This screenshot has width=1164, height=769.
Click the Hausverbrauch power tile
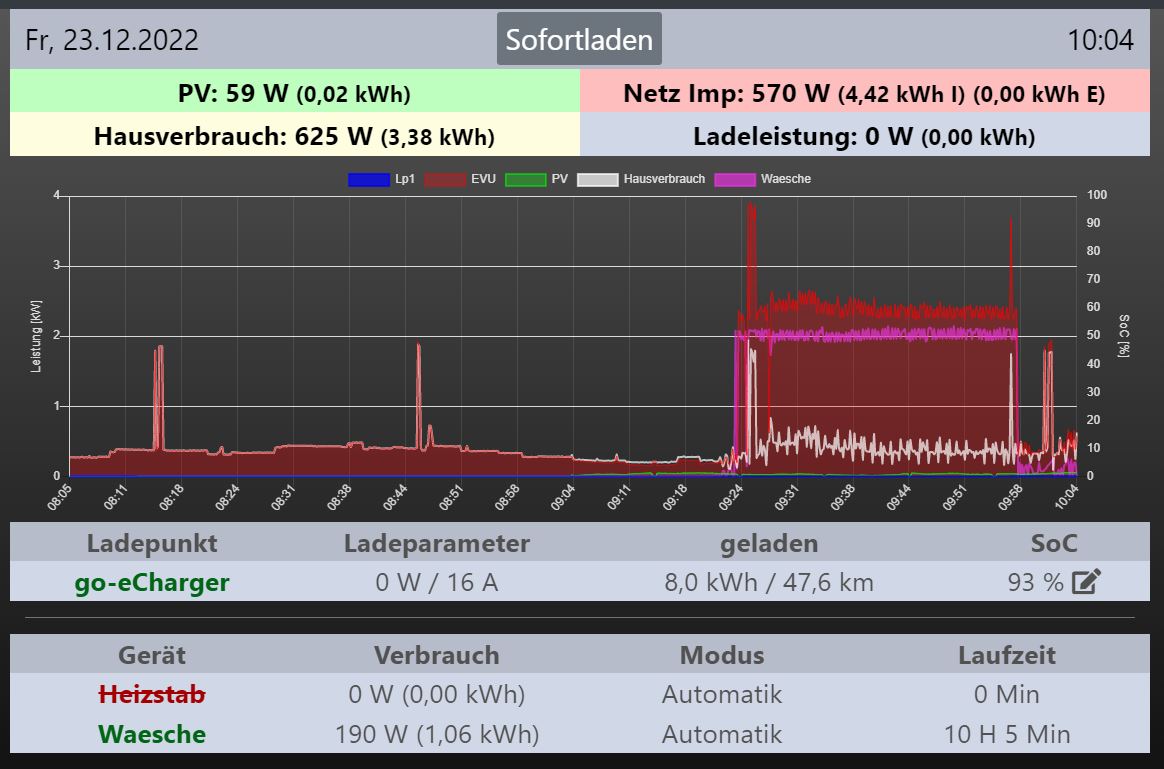pyautogui.click(x=294, y=136)
